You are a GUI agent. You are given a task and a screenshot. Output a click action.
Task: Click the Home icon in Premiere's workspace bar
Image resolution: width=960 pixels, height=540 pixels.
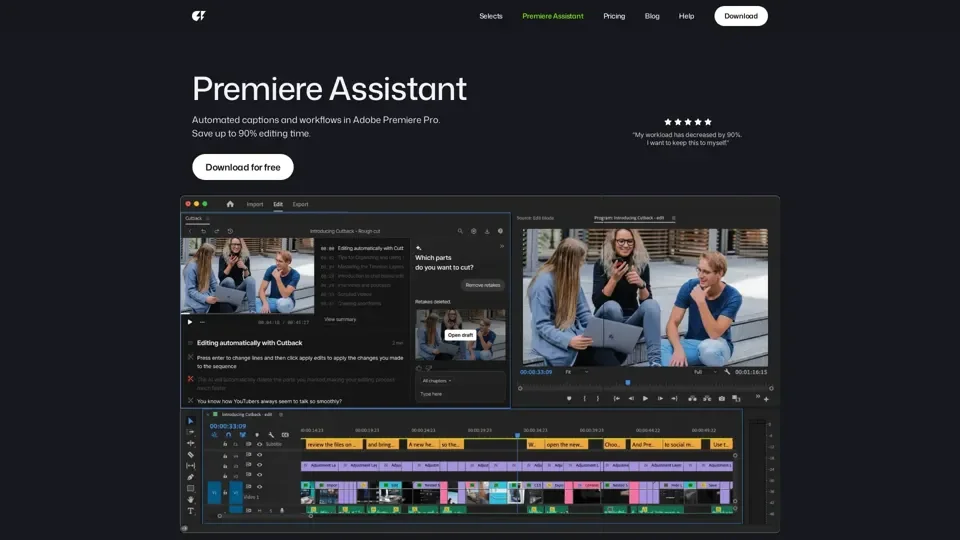[230, 204]
